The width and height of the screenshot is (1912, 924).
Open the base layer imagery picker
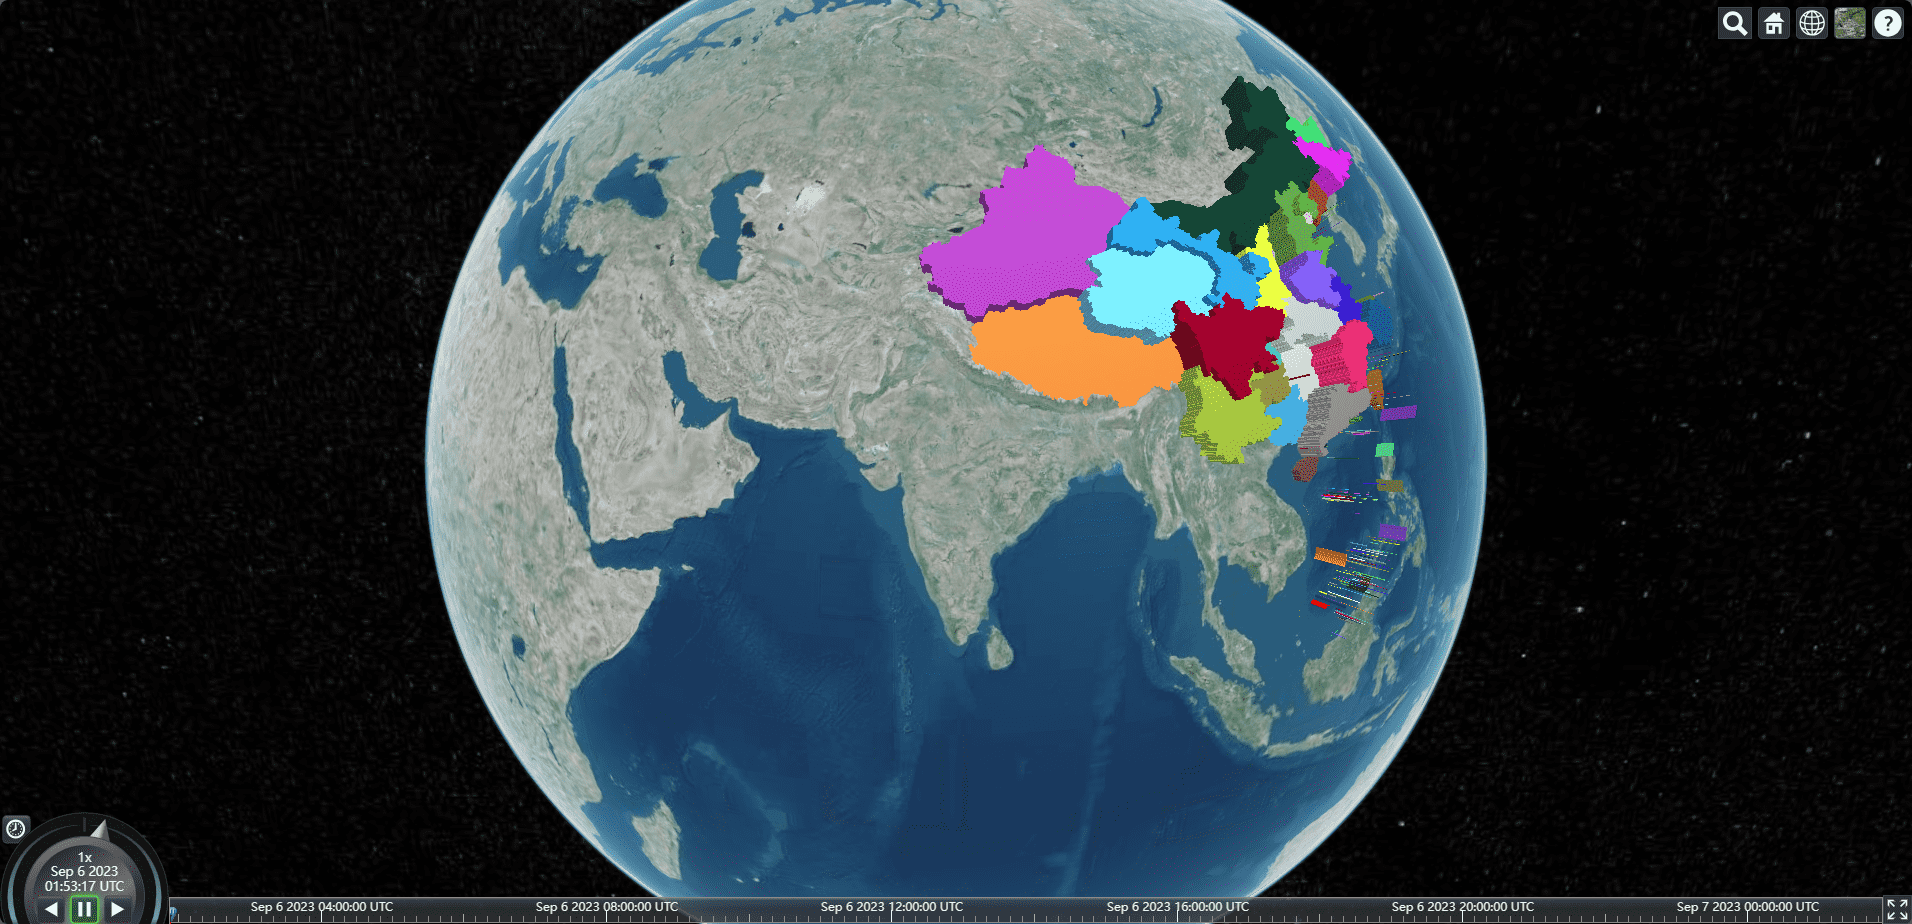[x=1850, y=23]
